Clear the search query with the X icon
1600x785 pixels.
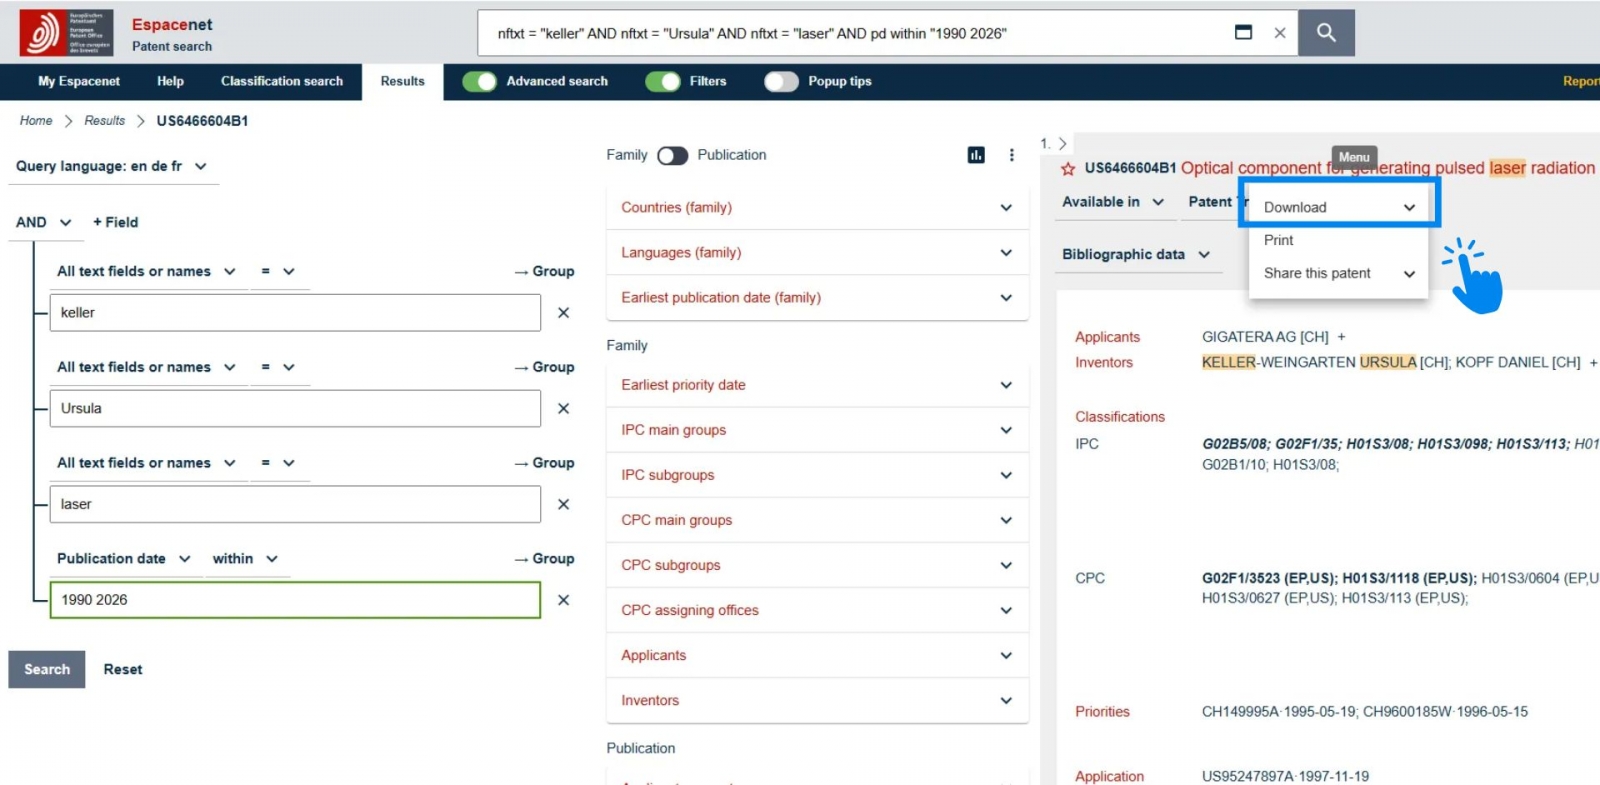pos(1280,33)
